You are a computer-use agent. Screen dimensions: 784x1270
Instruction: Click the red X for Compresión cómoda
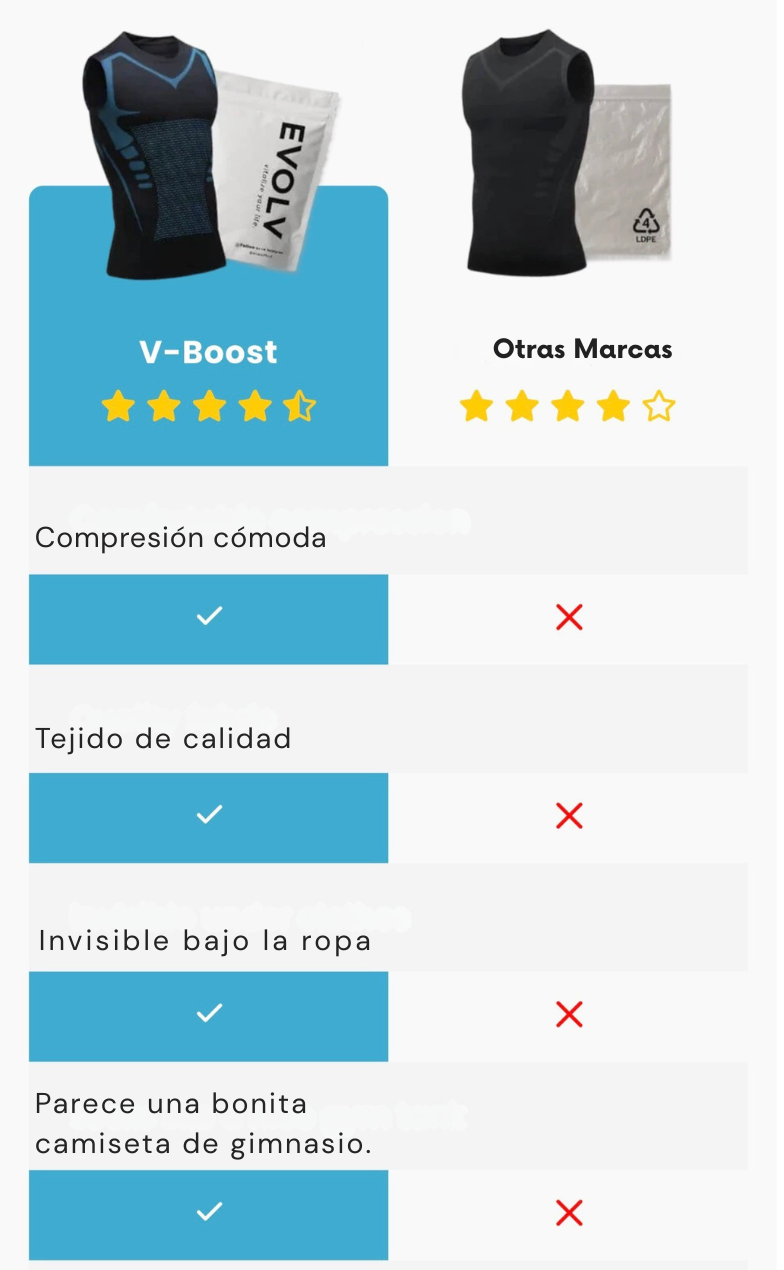[x=569, y=618]
